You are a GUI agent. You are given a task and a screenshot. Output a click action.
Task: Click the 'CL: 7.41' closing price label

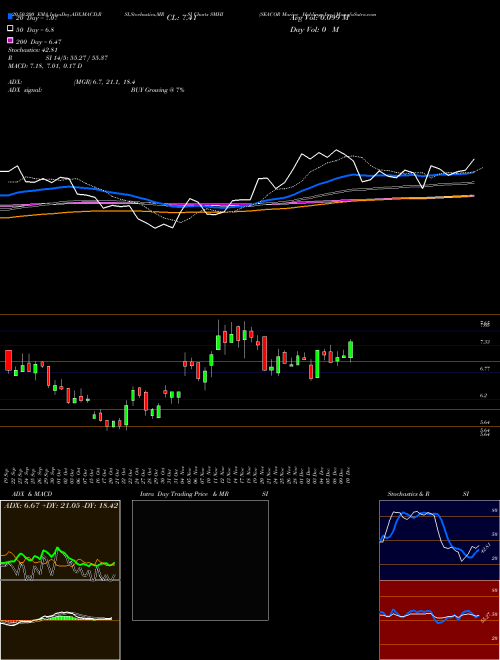[181, 18]
